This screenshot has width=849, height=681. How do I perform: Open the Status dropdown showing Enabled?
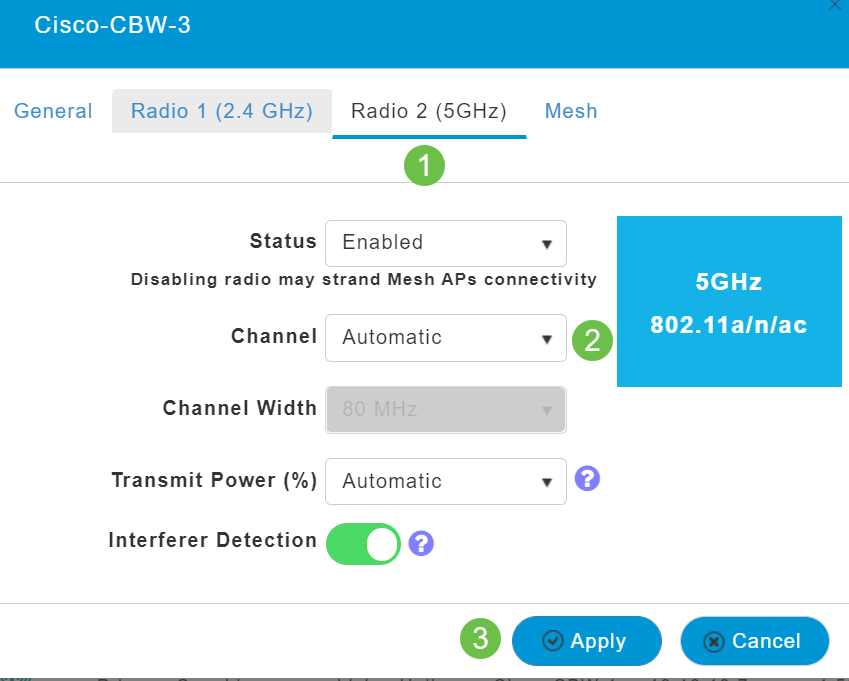tap(445, 243)
